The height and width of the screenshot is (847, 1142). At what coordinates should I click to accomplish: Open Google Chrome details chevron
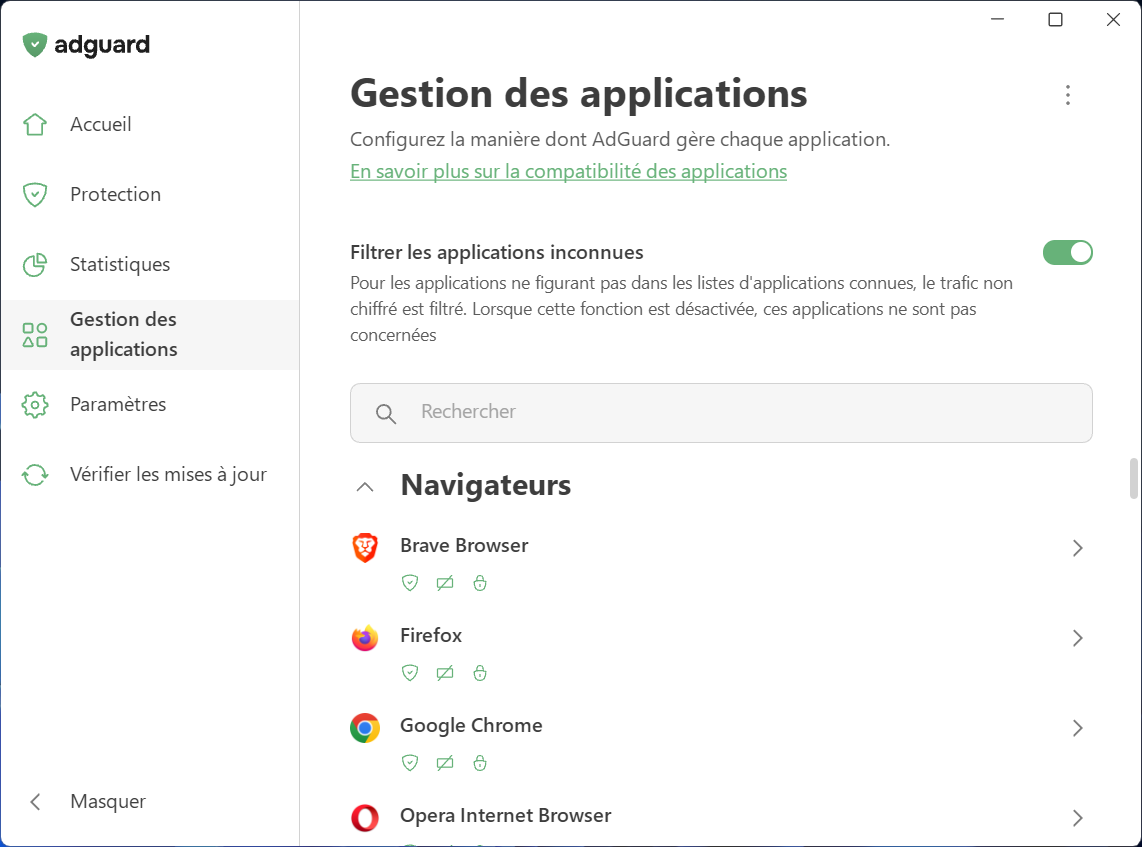tap(1078, 728)
